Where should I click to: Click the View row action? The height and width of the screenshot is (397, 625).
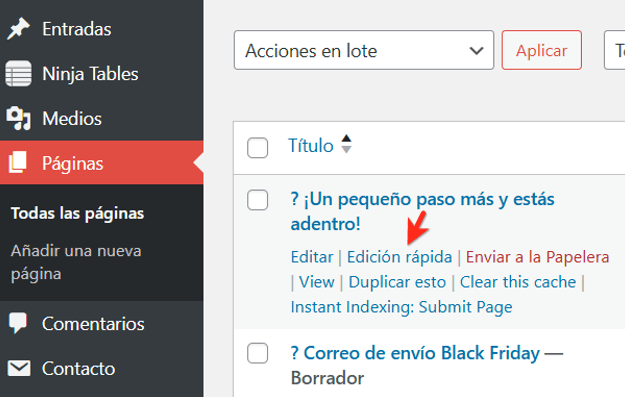[x=316, y=282]
